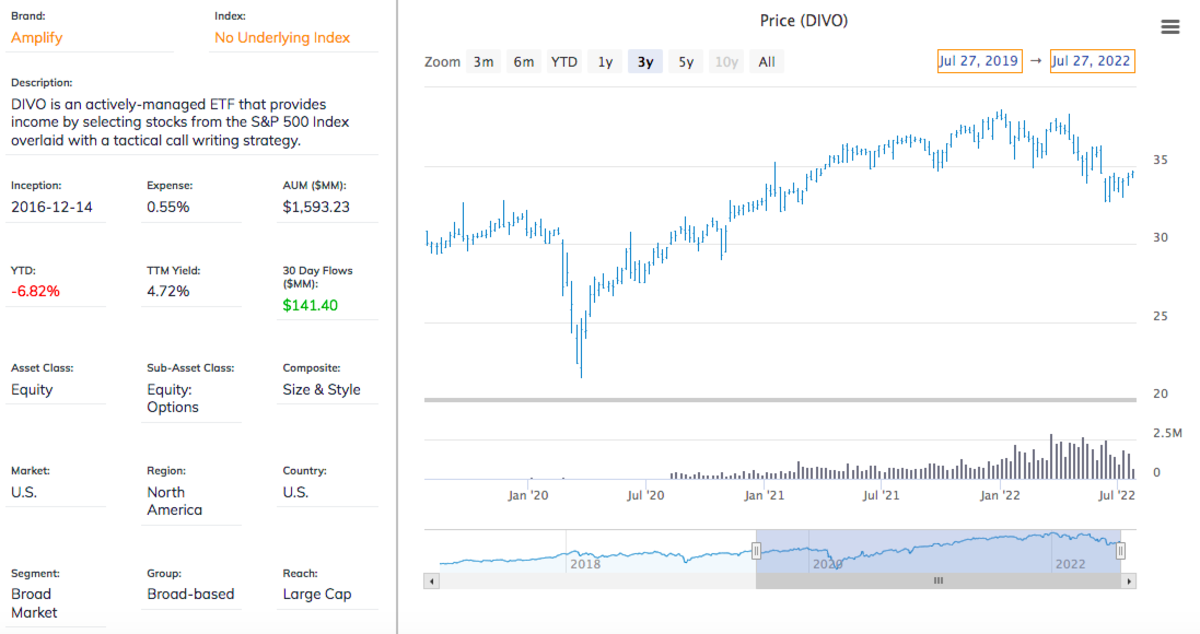
Task: Edit the Jul 27, 2019 start date
Action: [978, 61]
